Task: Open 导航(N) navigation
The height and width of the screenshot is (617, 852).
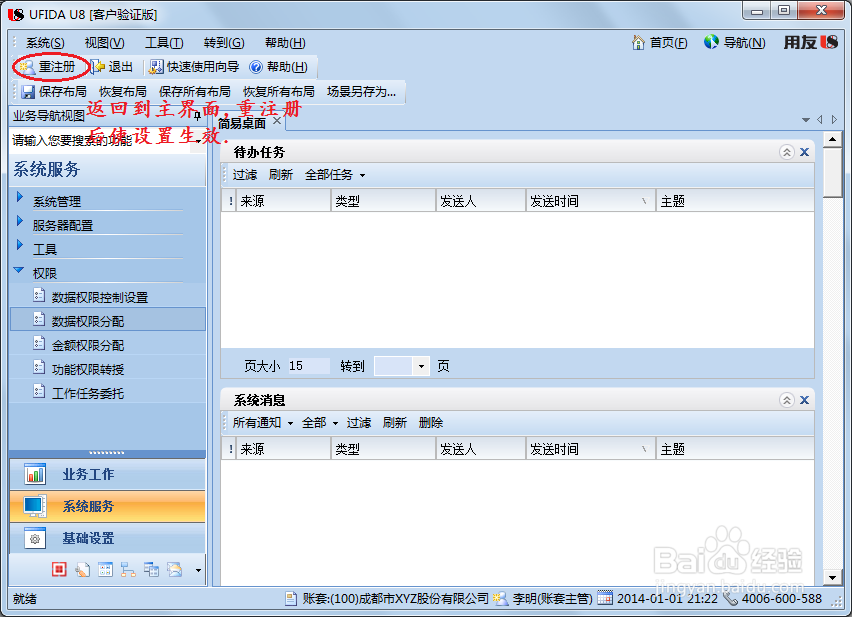Action: coord(735,42)
